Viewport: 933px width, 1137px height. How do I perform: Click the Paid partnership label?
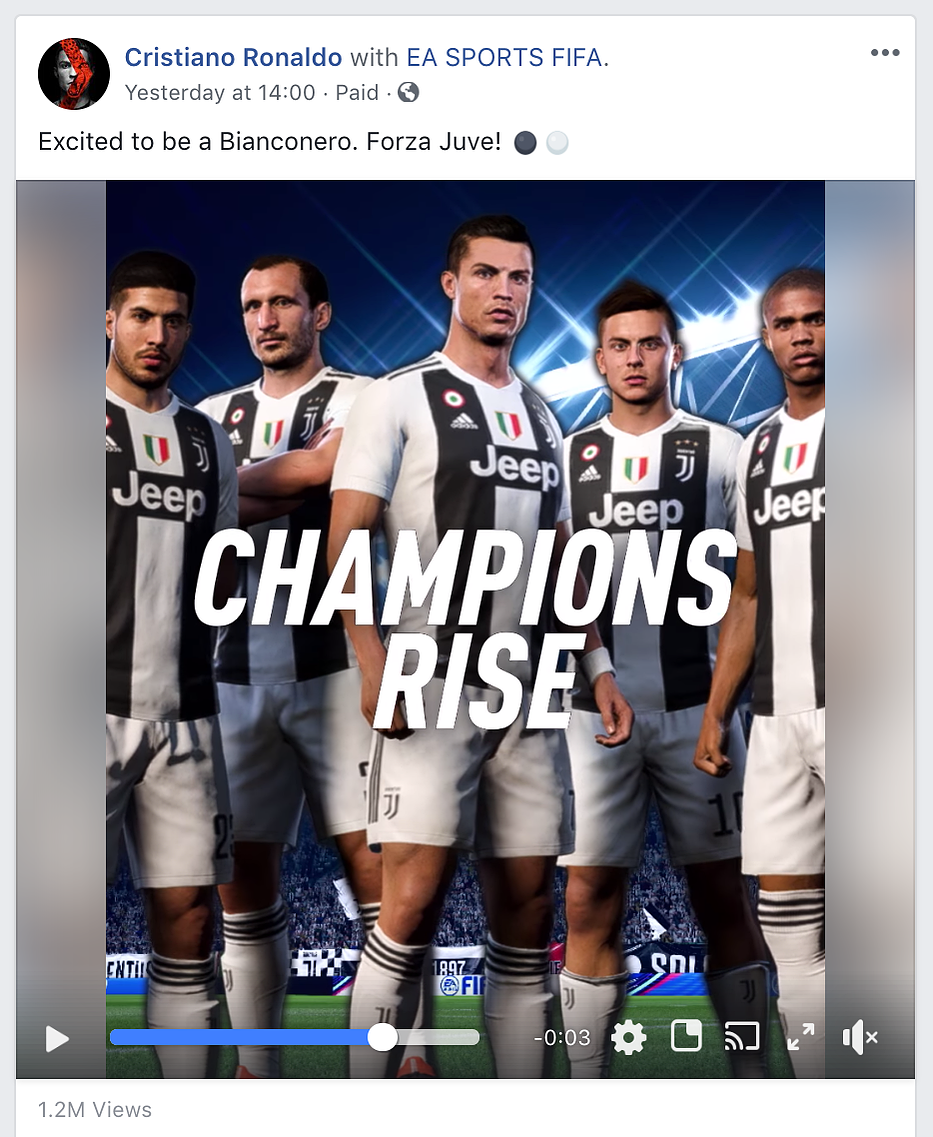(357, 93)
